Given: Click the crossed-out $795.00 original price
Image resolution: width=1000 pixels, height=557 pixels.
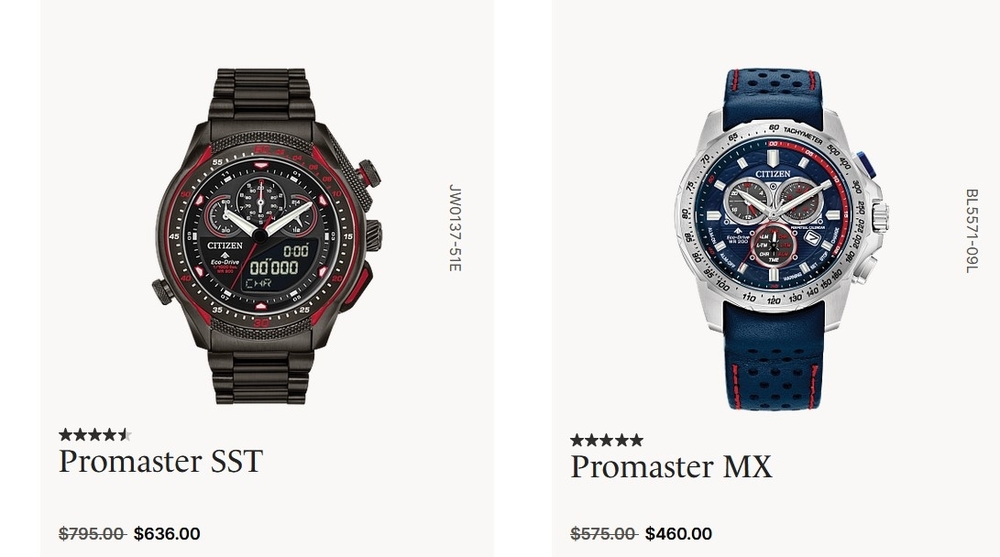Looking at the screenshot, I should point(92,533).
